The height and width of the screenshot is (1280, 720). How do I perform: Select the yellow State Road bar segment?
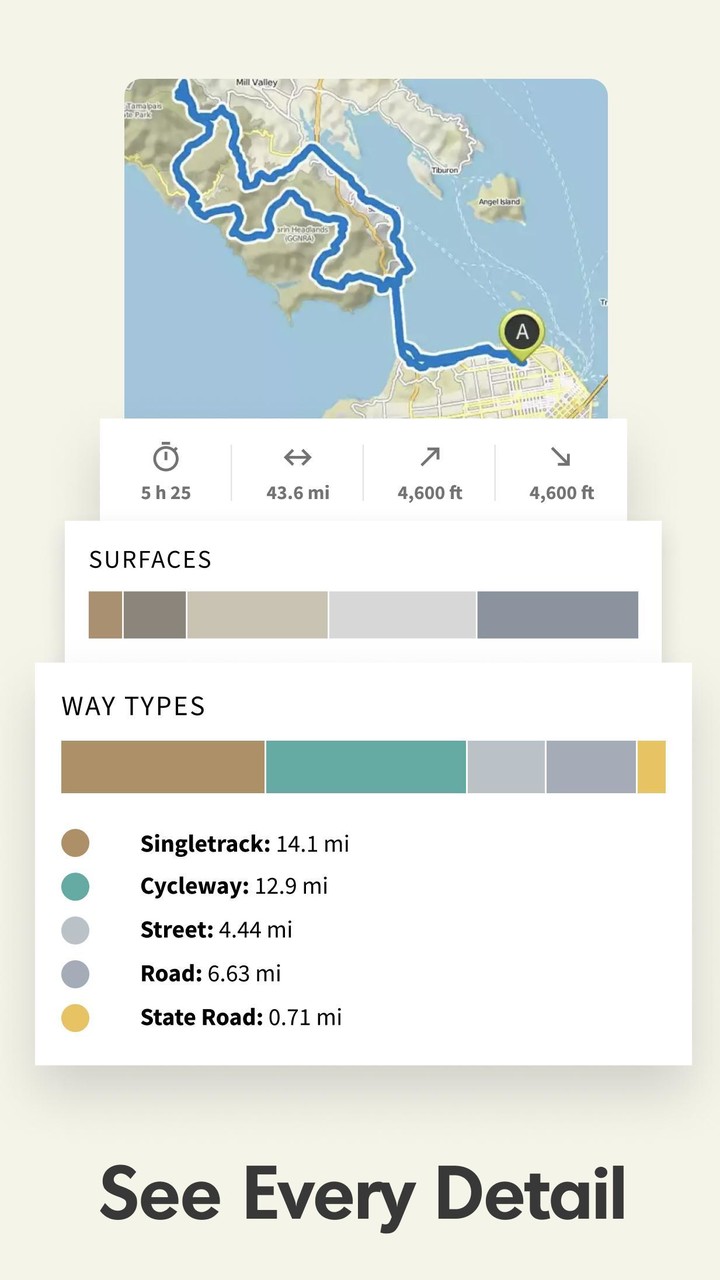(651, 767)
